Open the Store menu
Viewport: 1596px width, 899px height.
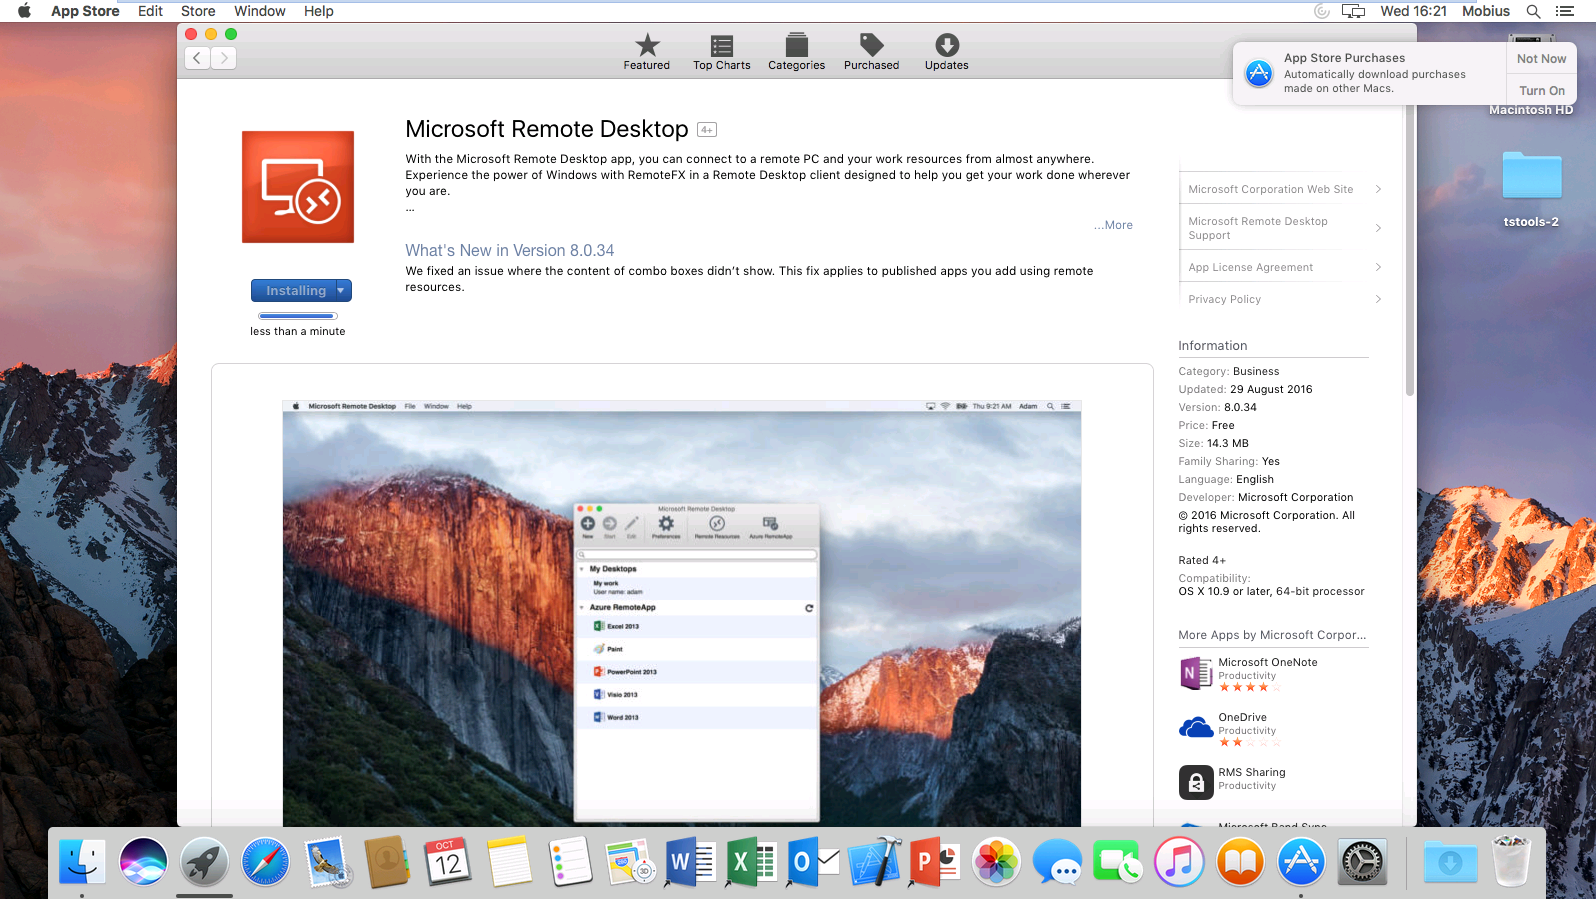click(198, 11)
